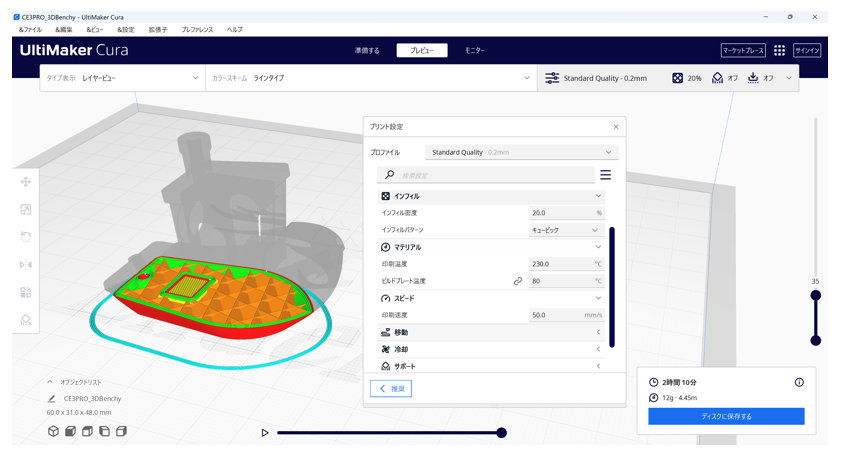This screenshot has height=458, width=843.
Task: Open the Per Model Settings tool
Action: click(25, 292)
